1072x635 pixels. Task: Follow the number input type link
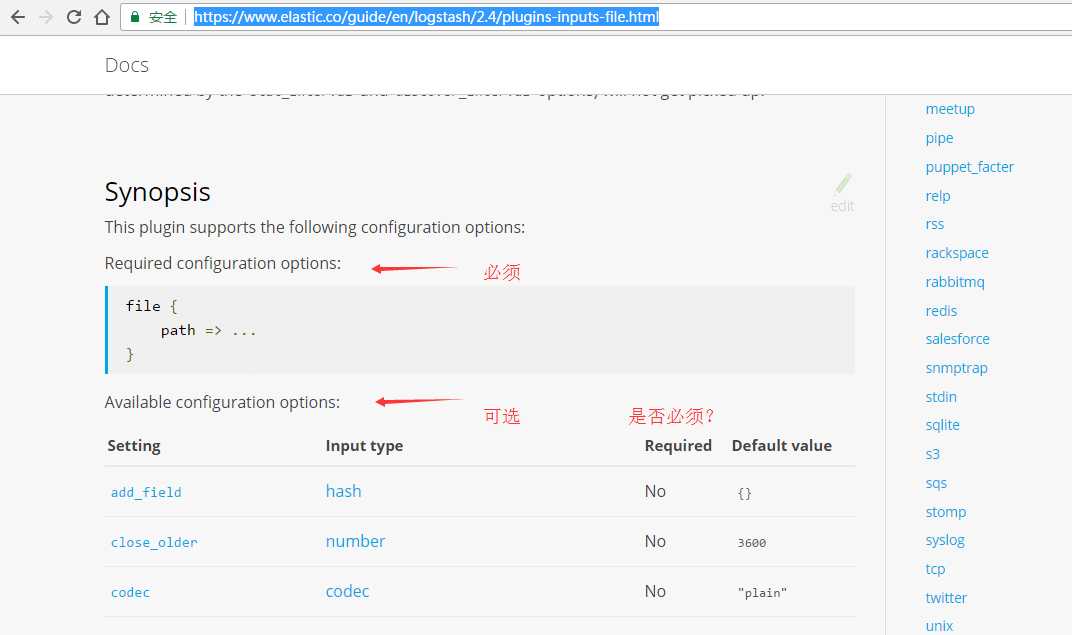tap(355, 541)
